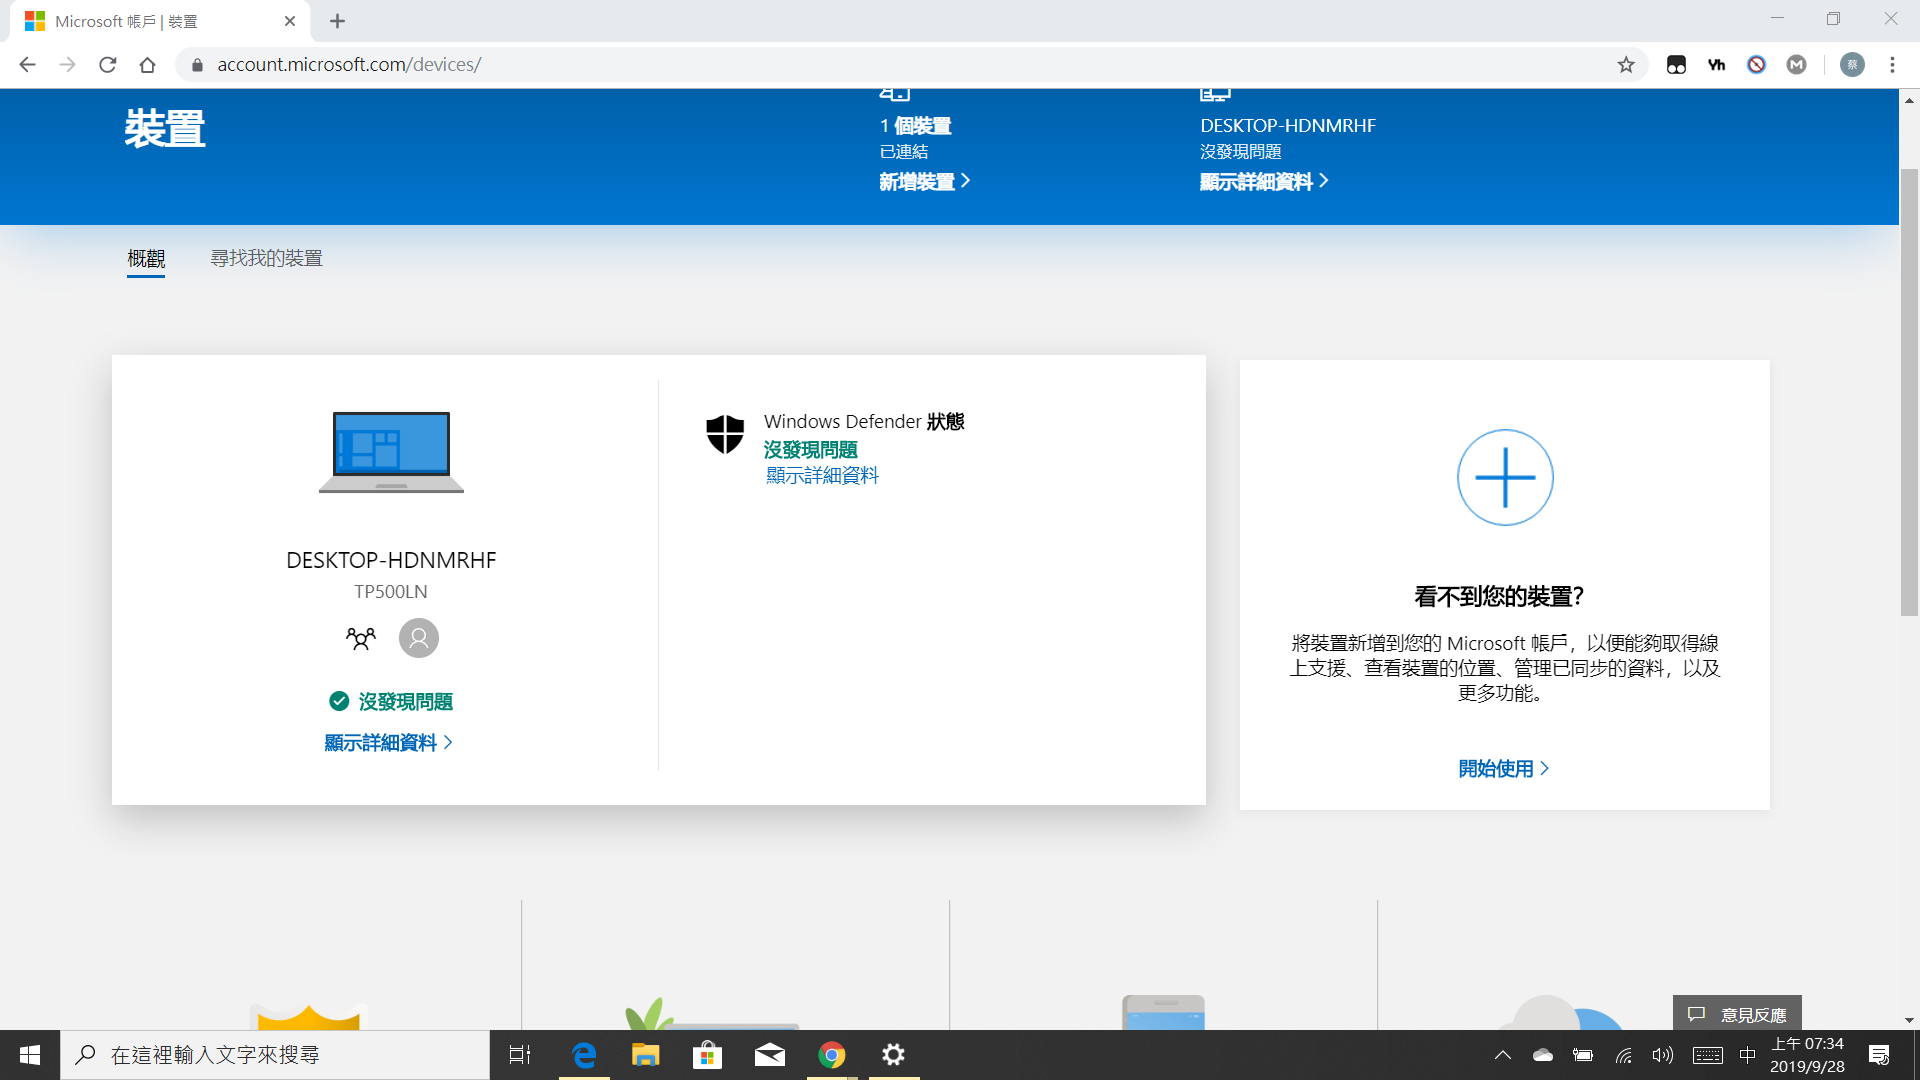This screenshot has height=1080, width=1920.
Task: Switch to 尋找我的裝置 tab
Action: click(266, 259)
